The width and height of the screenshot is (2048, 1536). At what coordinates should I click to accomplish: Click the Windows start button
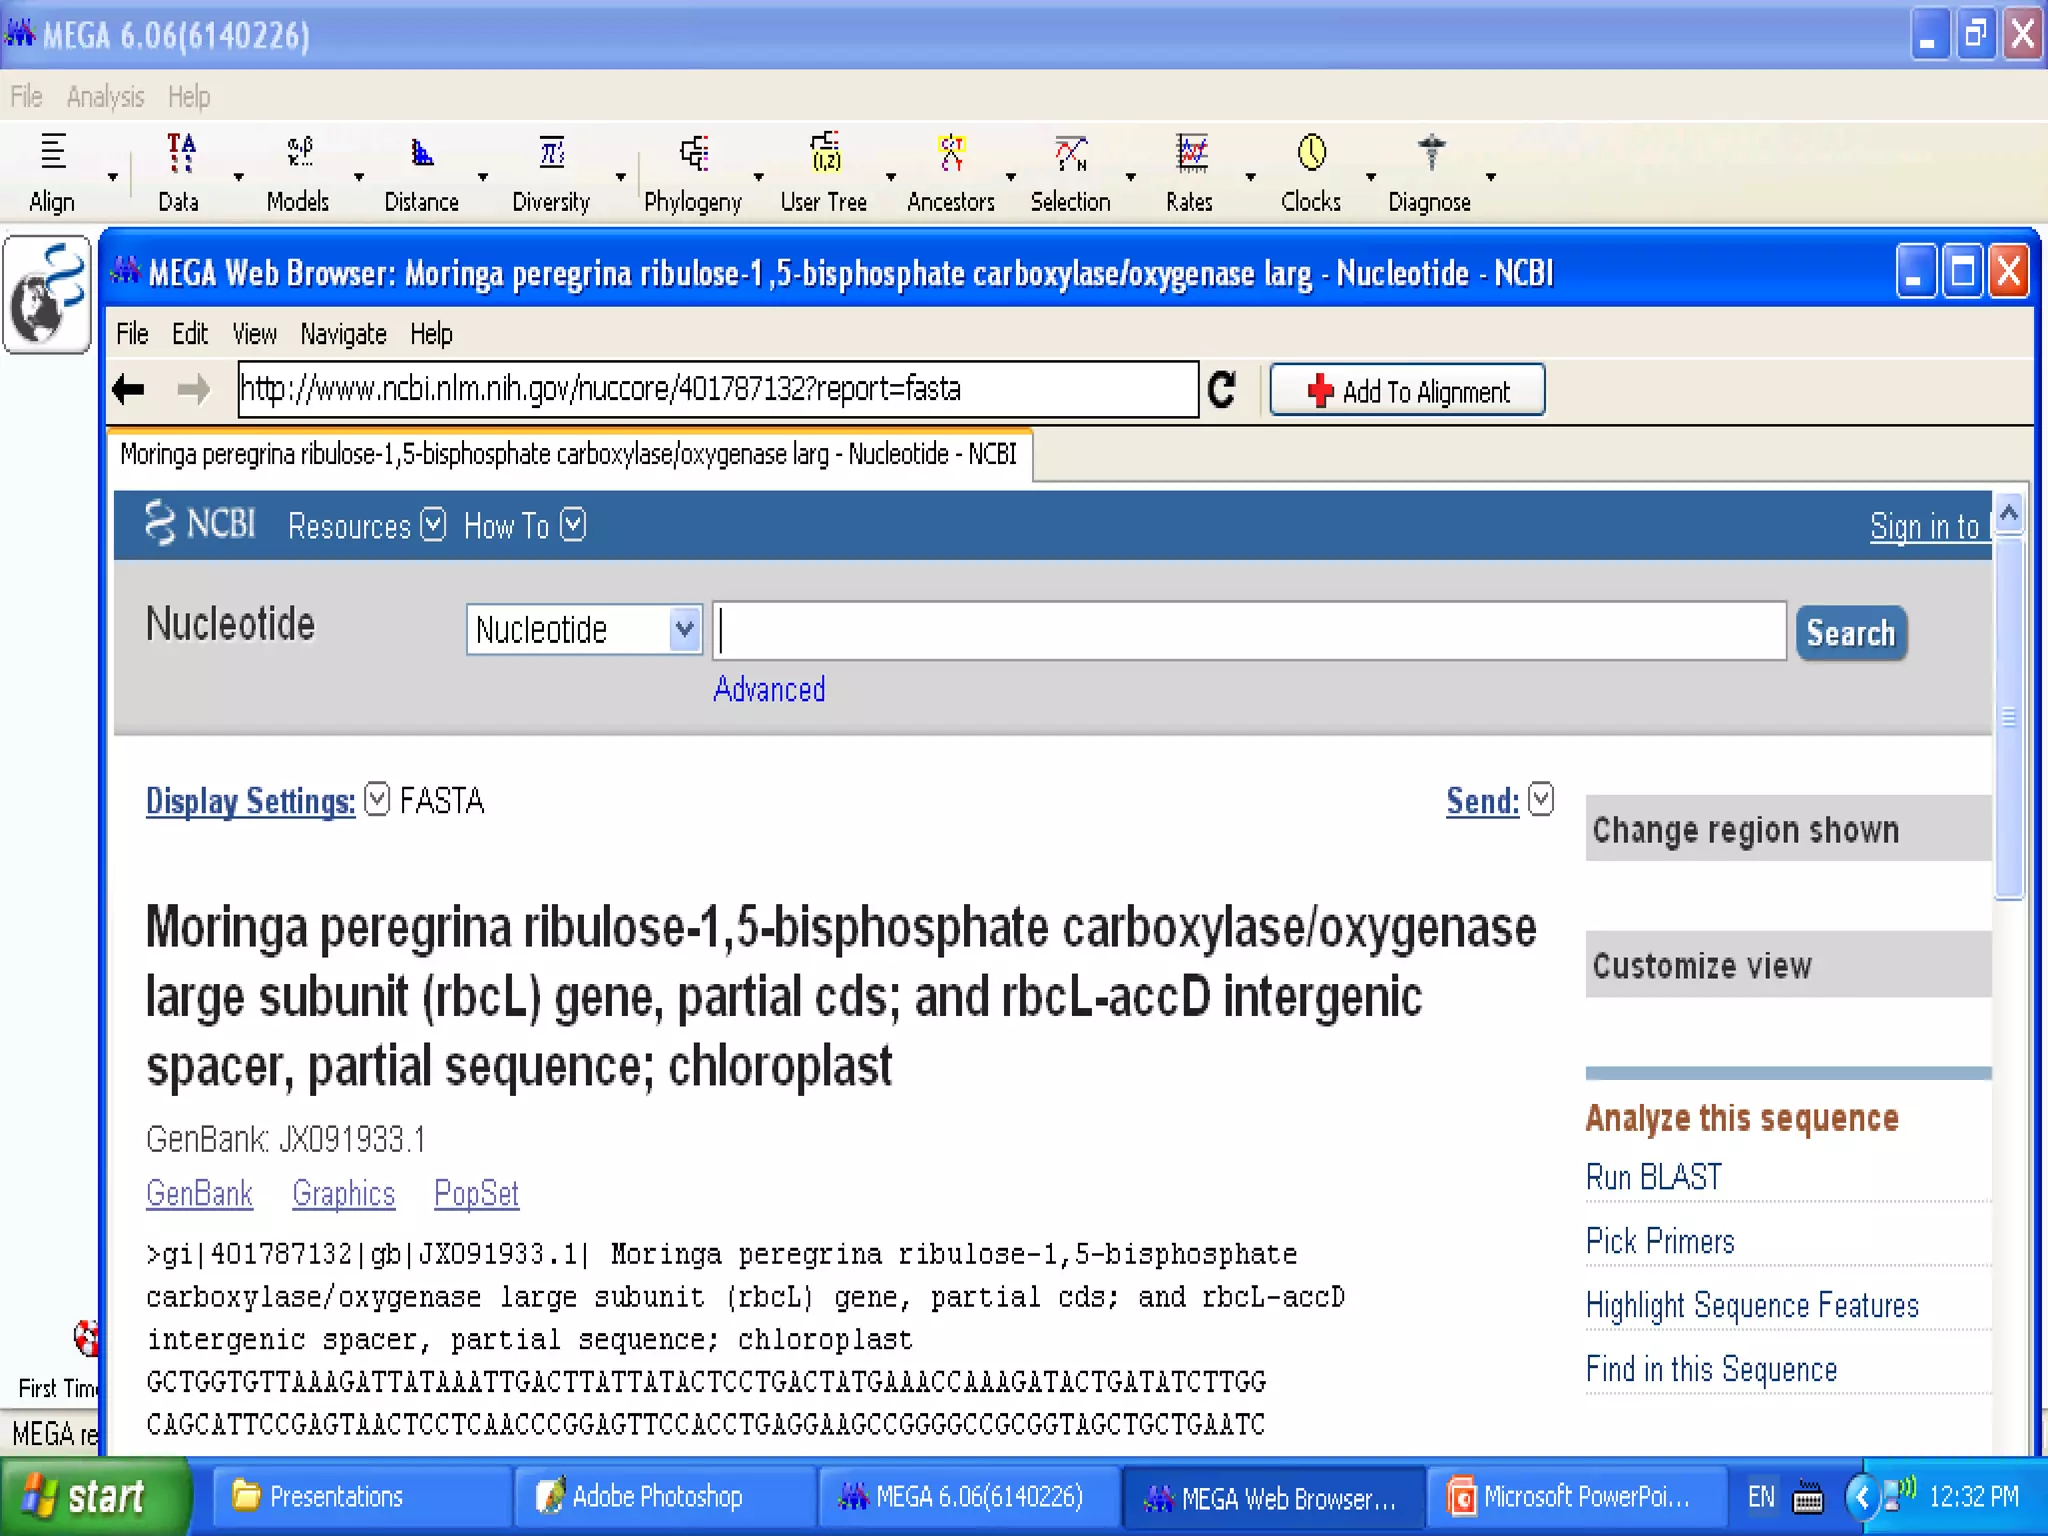(x=94, y=1497)
